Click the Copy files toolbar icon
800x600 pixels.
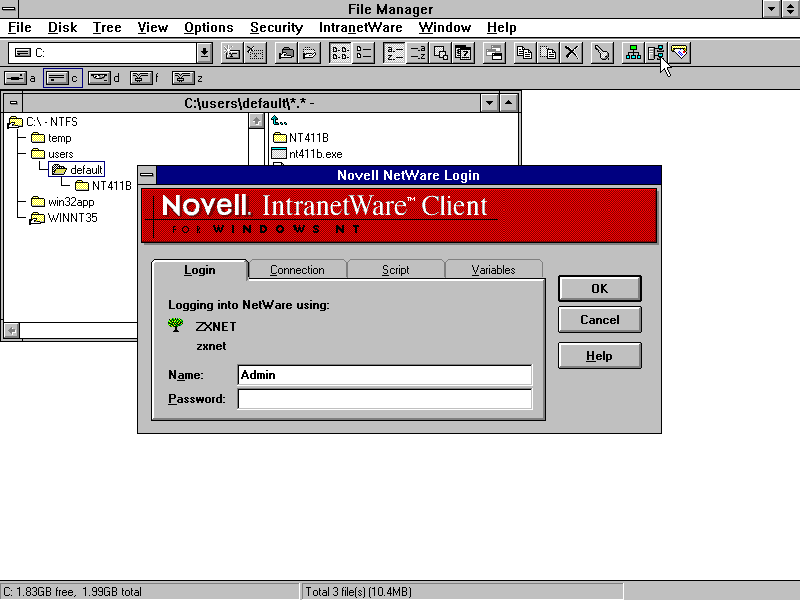click(524, 53)
